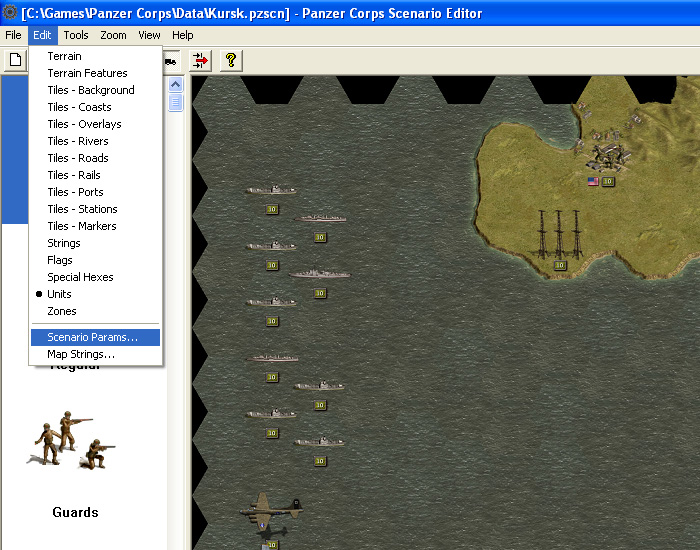Select Tiles - Stations mode
The image size is (700, 550).
click(x=96, y=208)
